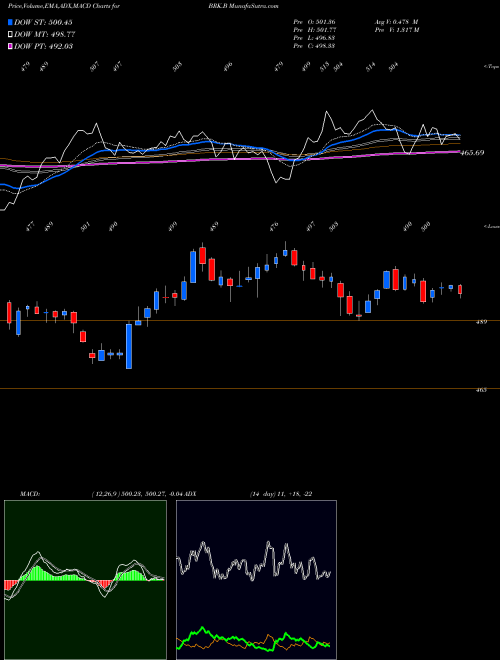This screenshot has height=660, width=500.
Task: Click the 'MACD:' panel heading
Action: (29, 494)
